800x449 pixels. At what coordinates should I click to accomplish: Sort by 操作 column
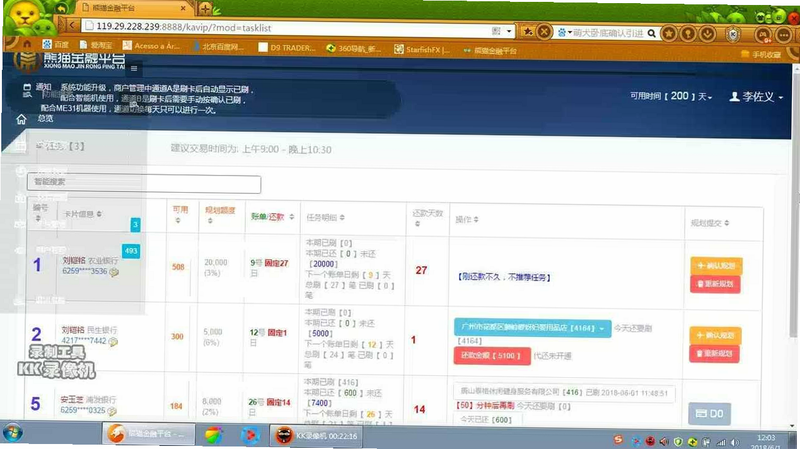coord(467,219)
